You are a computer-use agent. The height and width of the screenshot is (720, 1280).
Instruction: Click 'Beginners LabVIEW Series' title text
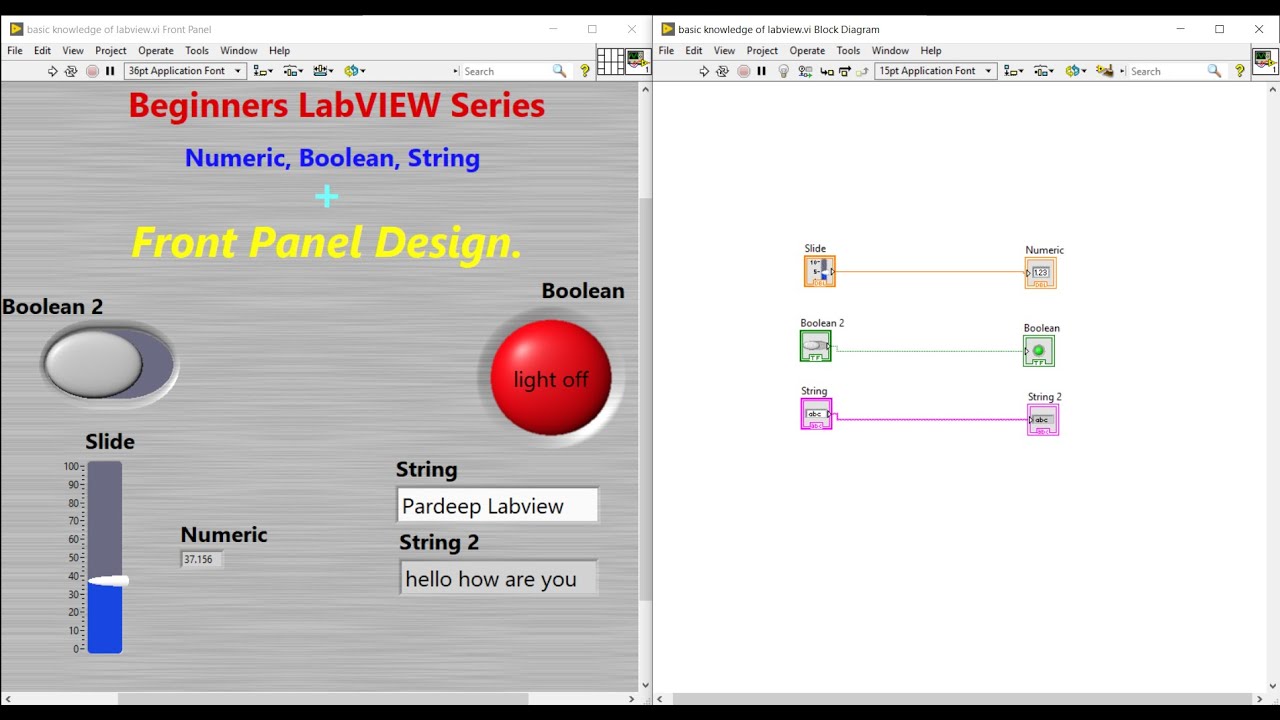(x=337, y=105)
